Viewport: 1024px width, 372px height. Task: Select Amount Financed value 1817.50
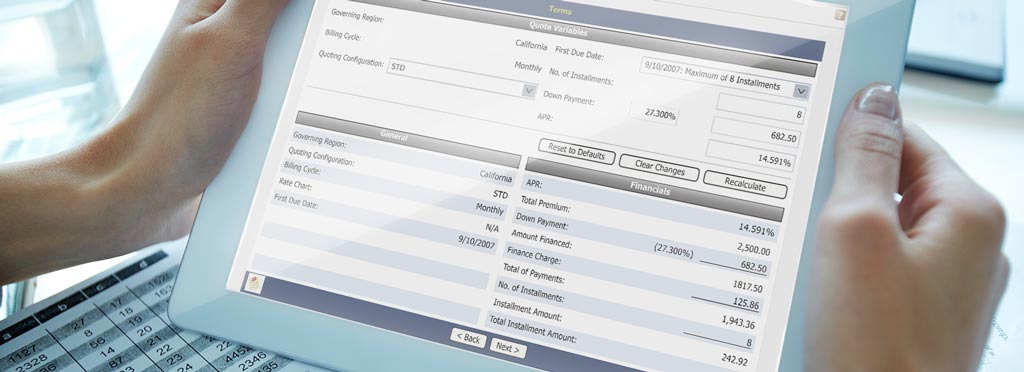(x=748, y=286)
